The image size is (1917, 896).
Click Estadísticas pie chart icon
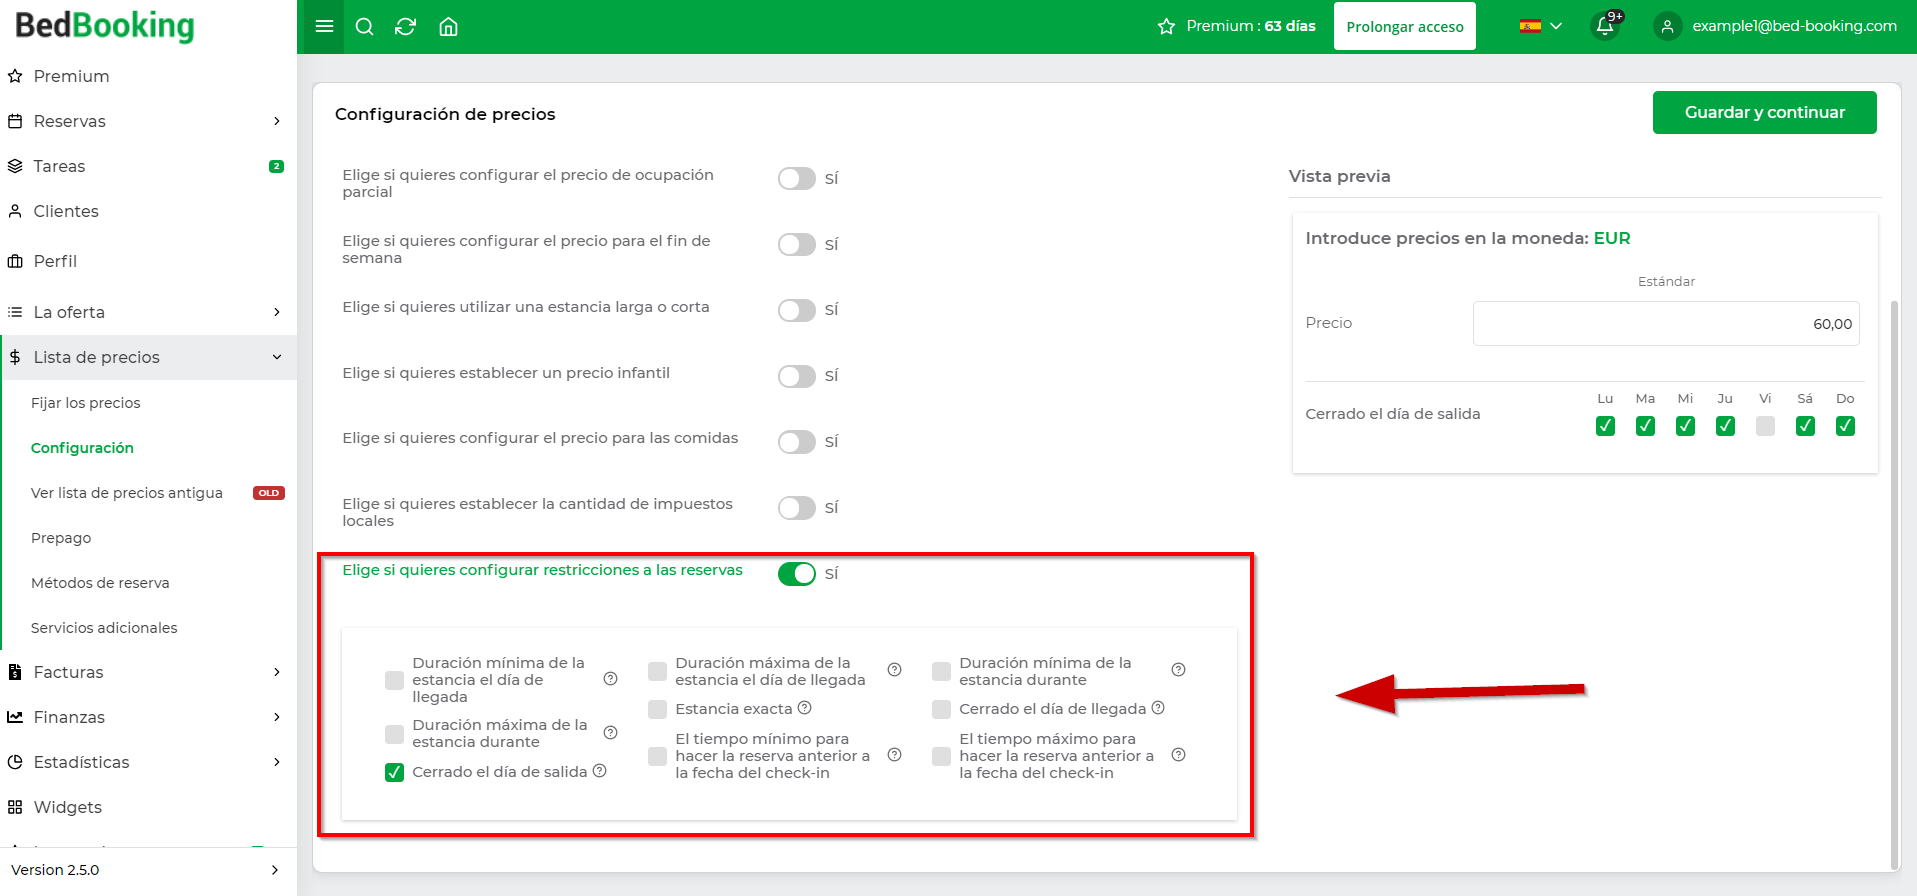tap(15, 762)
